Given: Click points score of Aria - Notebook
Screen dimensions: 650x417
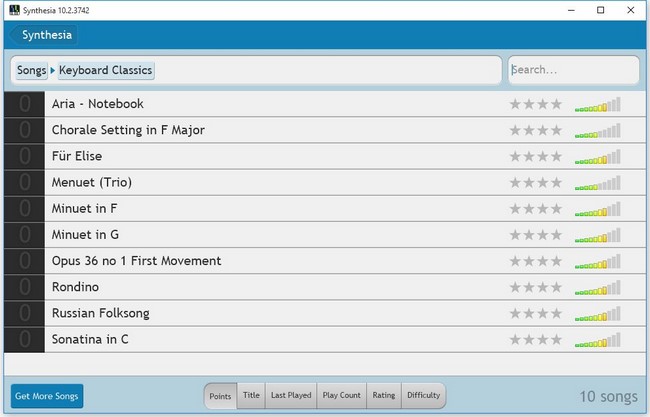Looking at the screenshot, I should [x=24, y=104].
